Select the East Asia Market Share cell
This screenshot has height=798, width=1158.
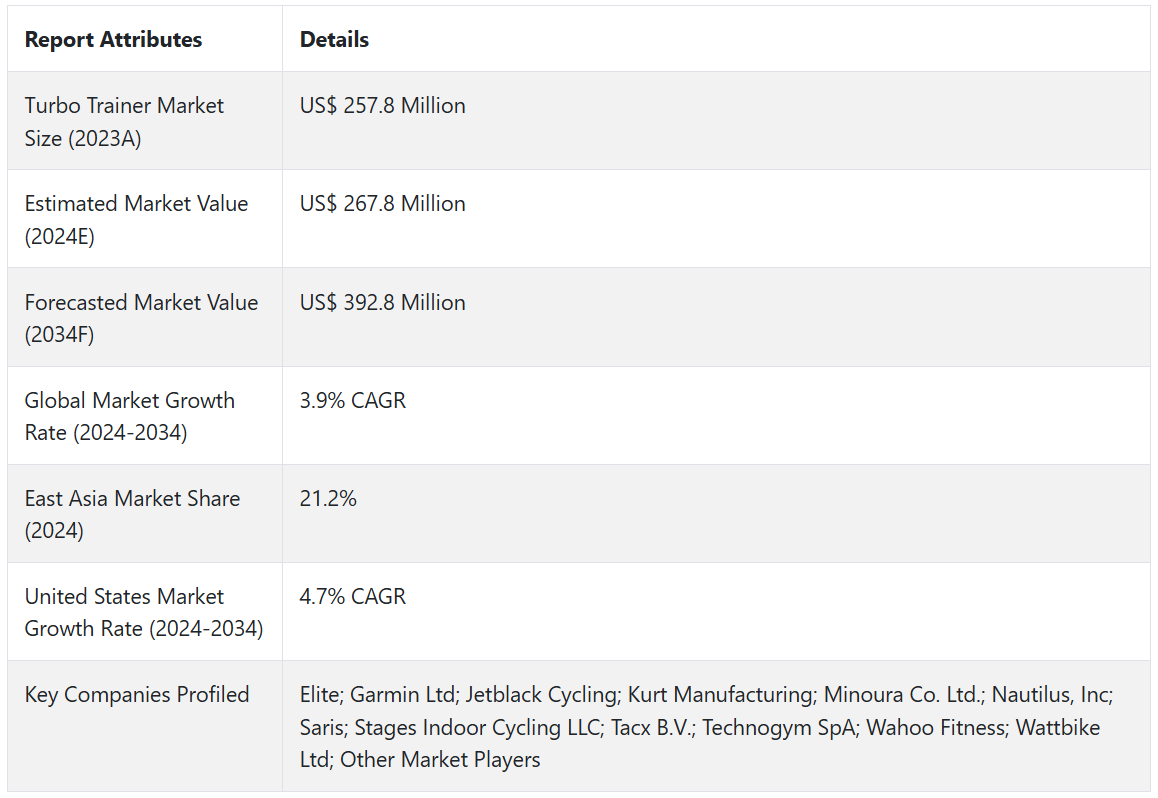pos(132,514)
